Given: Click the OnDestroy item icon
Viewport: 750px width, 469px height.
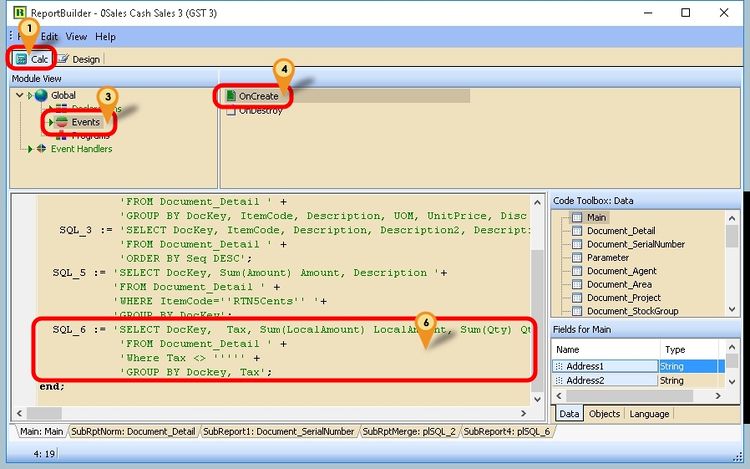Looking at the screenshot, I should (x=231, y=111).
